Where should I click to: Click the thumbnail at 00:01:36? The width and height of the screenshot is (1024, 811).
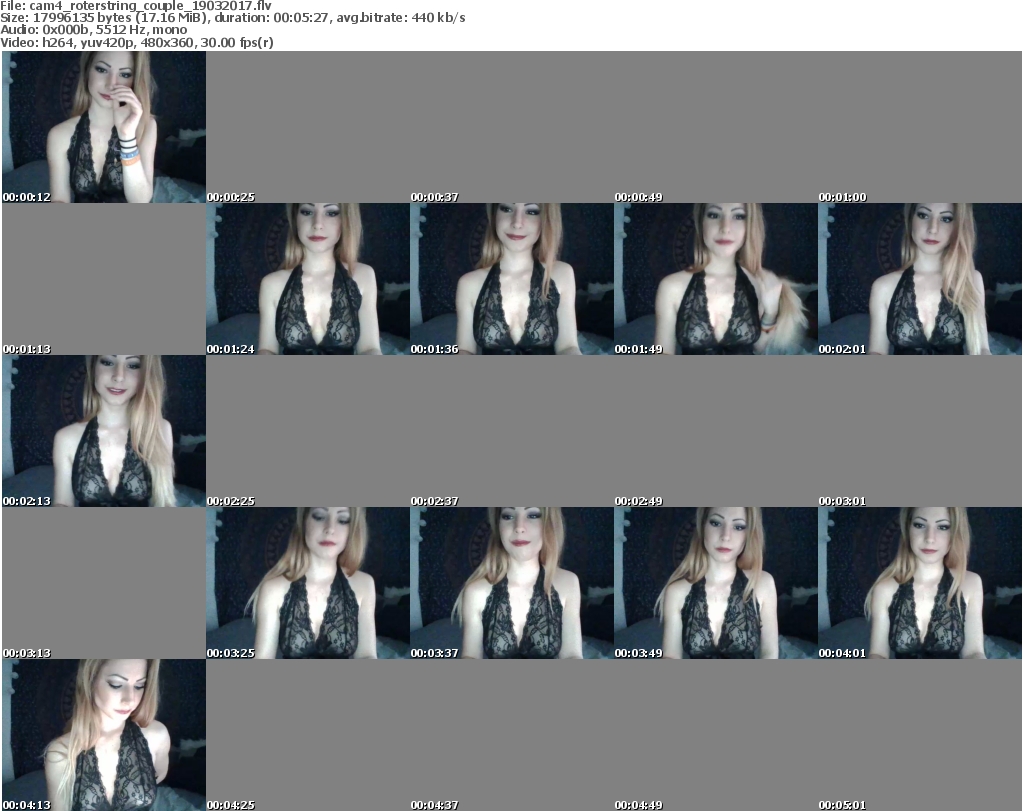(511, 279)
